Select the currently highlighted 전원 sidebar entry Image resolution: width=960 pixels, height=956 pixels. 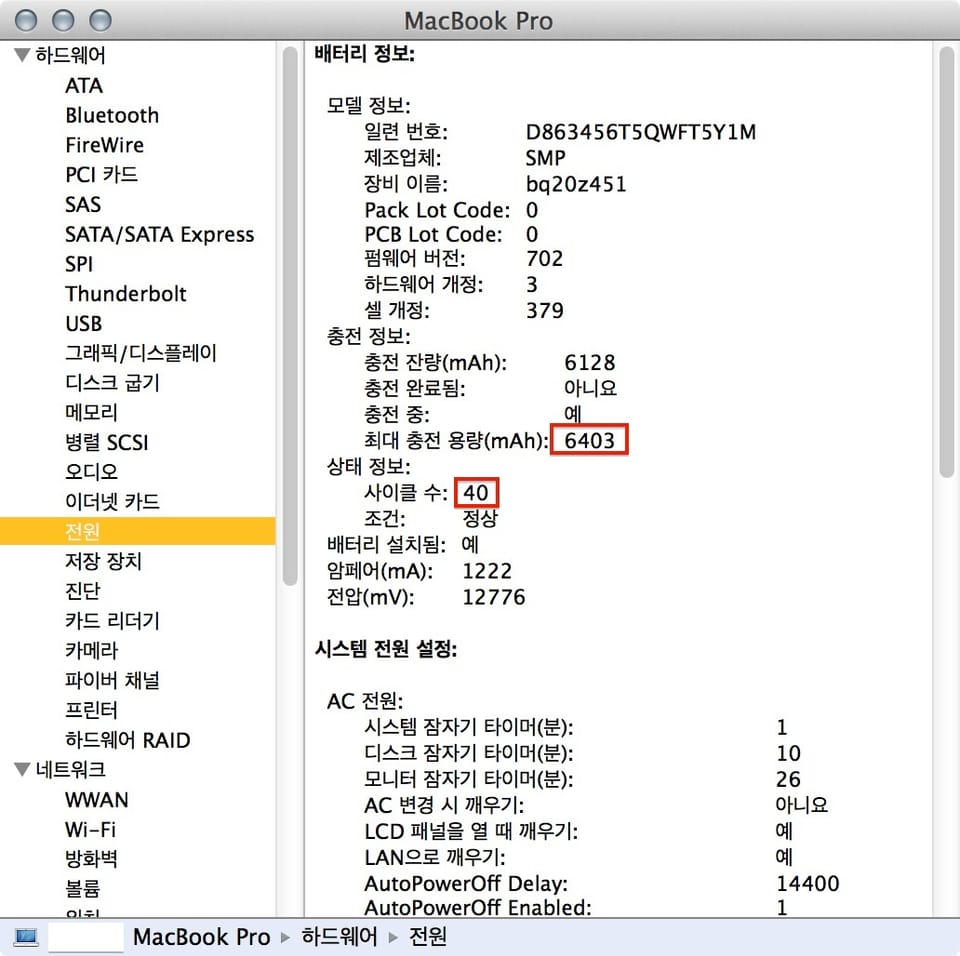tap(82, 531)
